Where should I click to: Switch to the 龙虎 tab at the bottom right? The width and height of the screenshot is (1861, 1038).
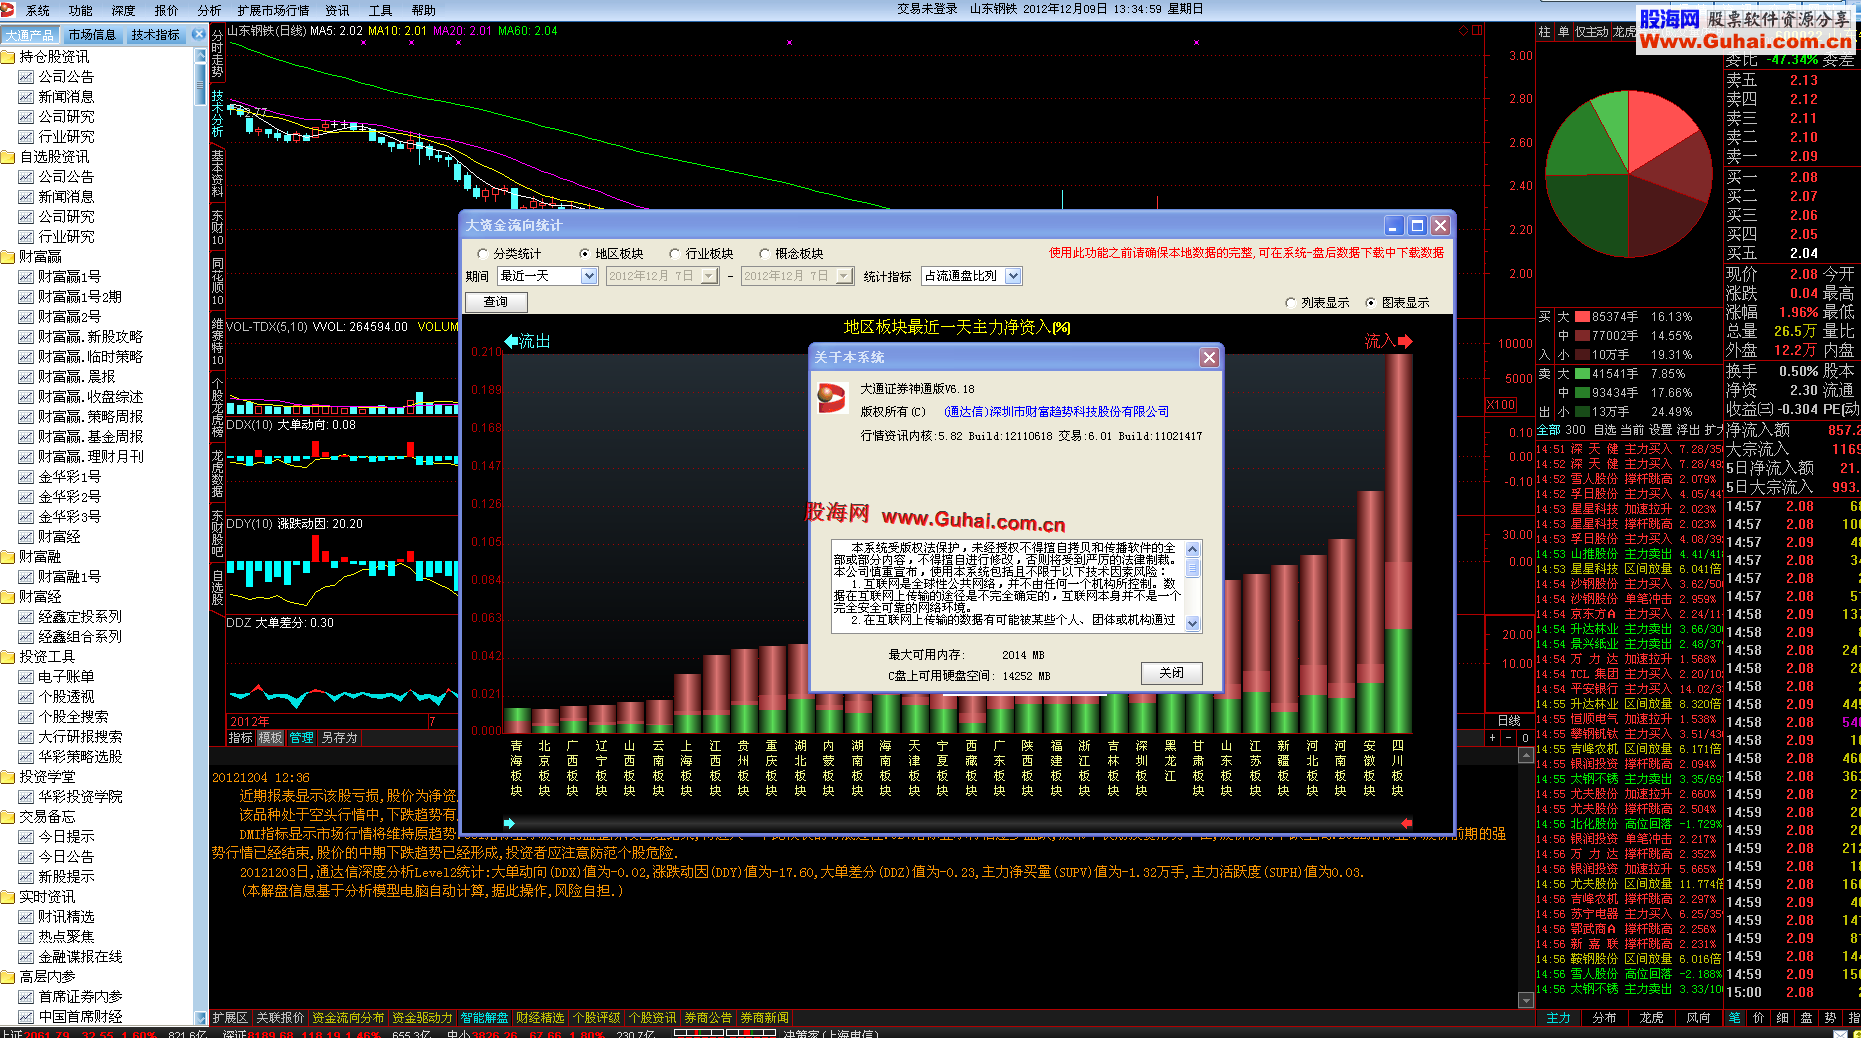(1652, 1018)
